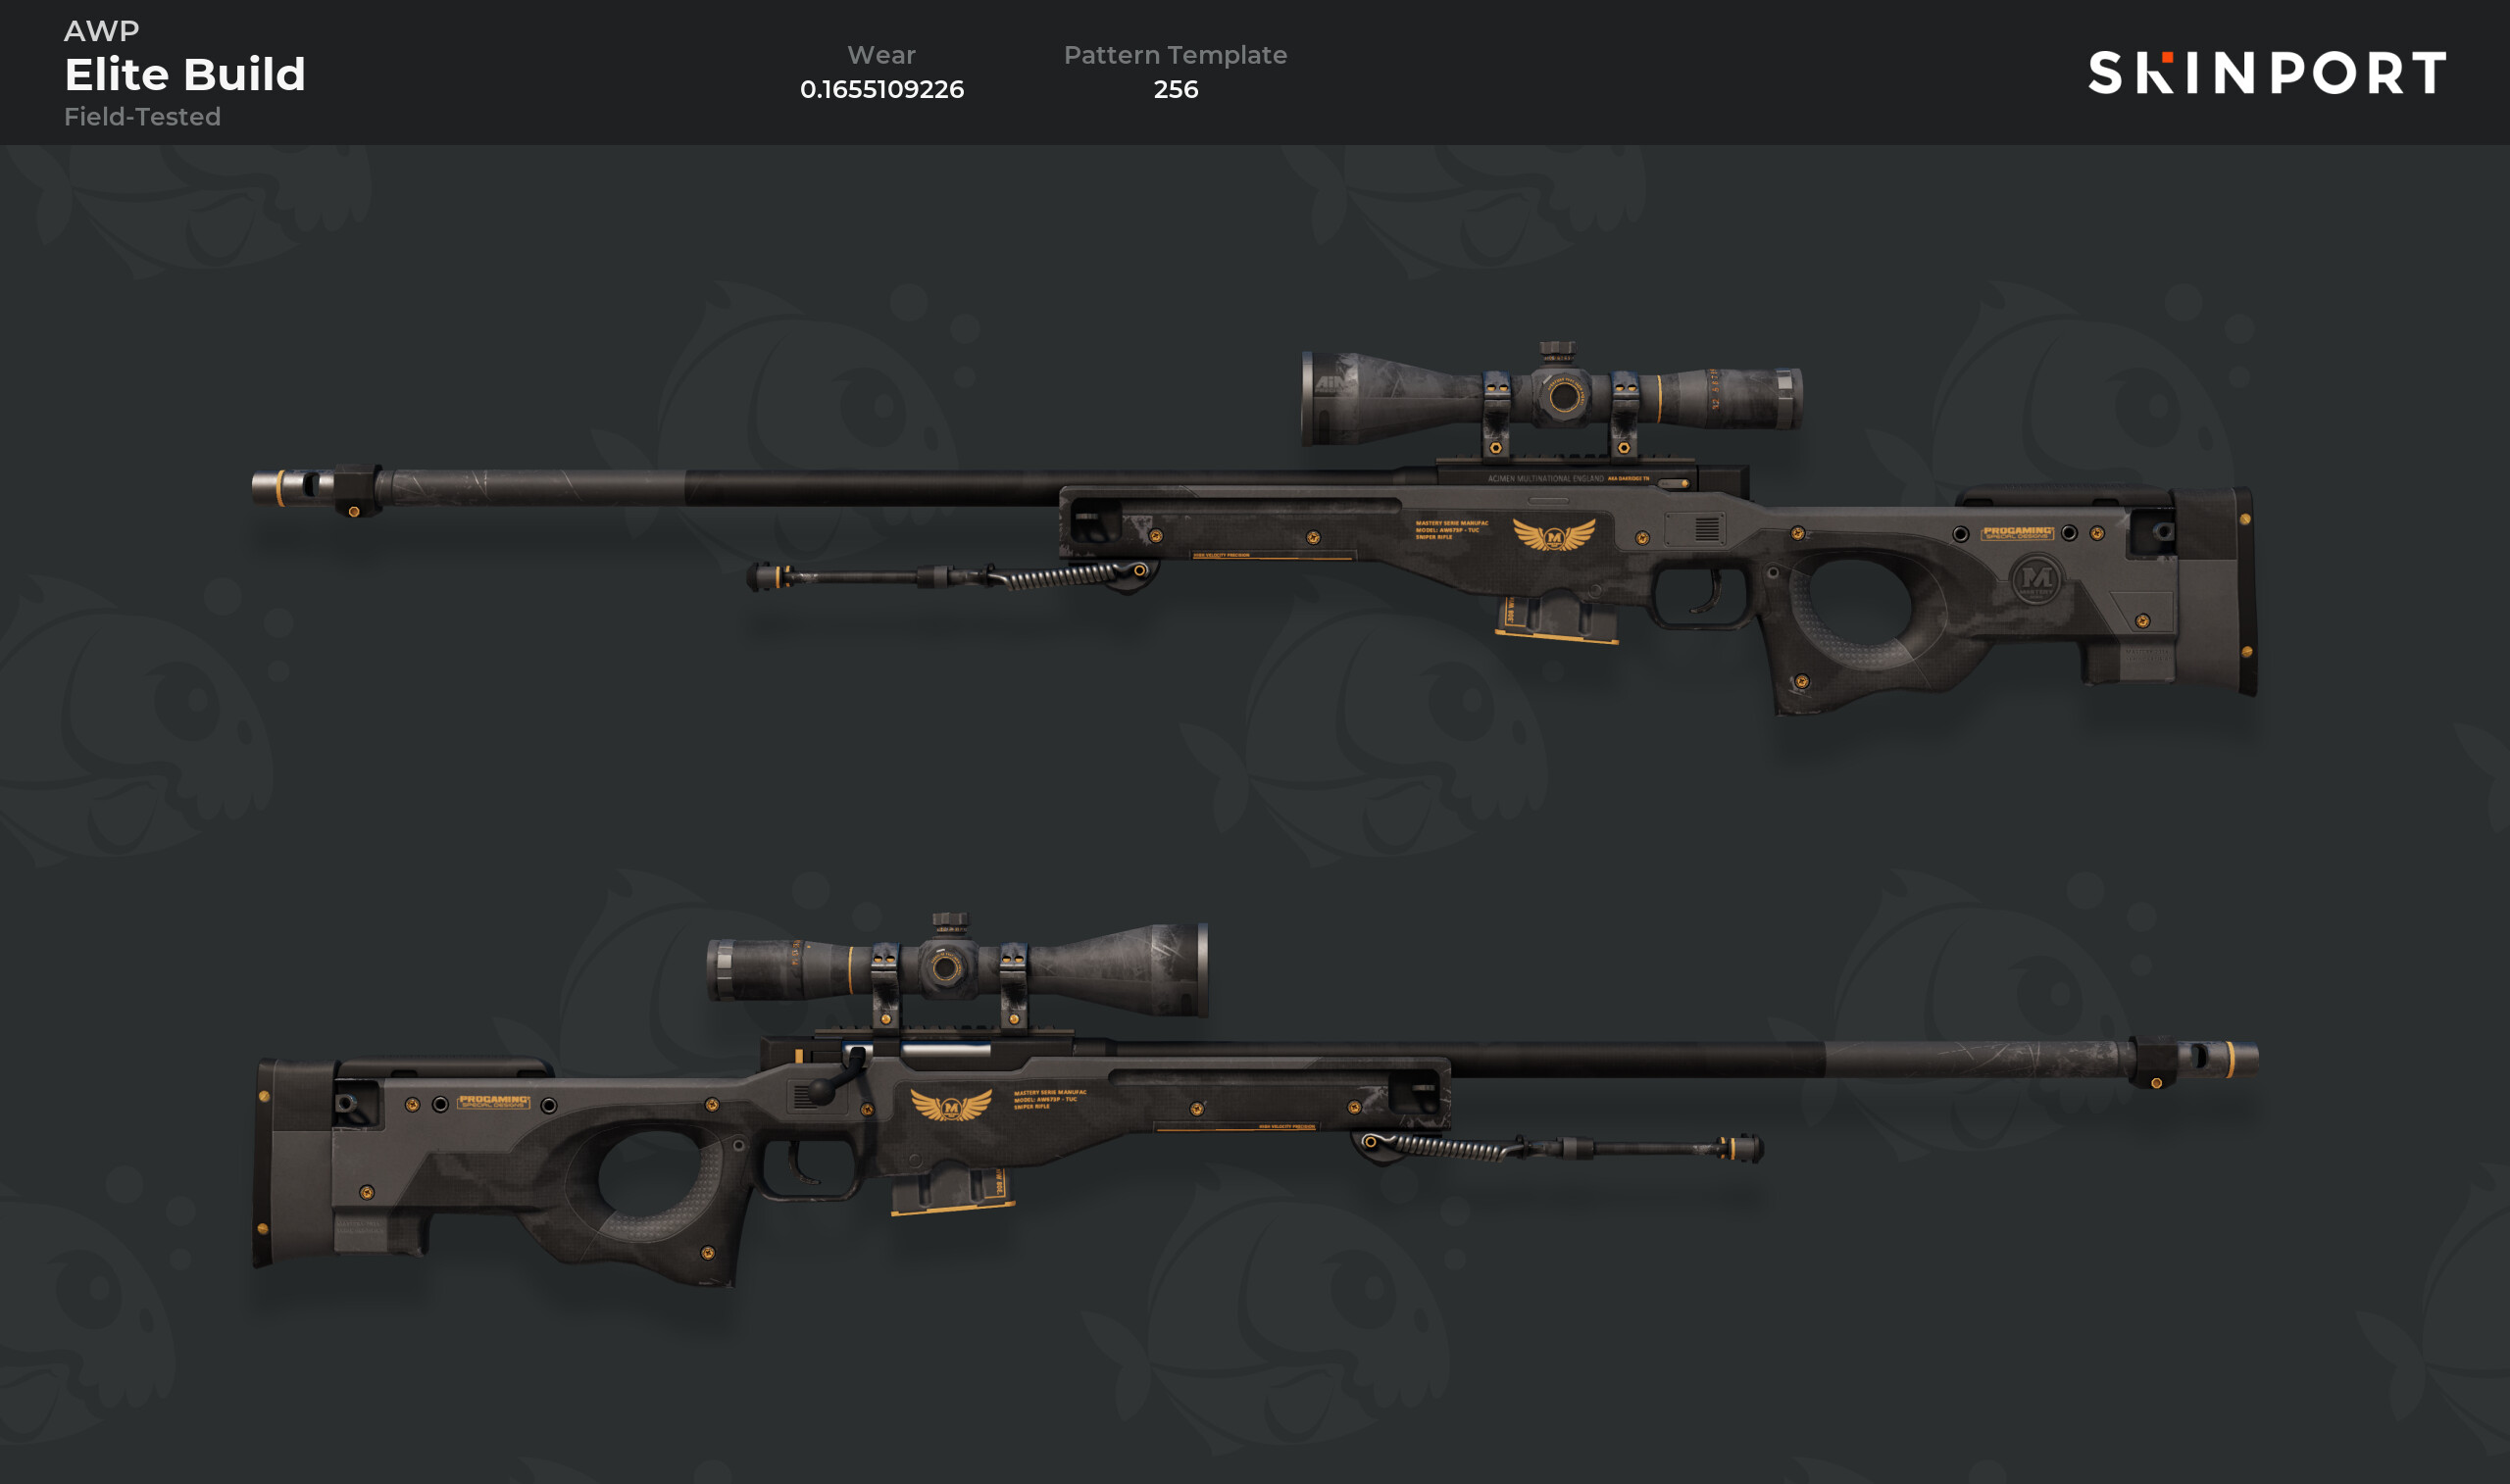Click the AWP weapon name

tap(102, 31)
